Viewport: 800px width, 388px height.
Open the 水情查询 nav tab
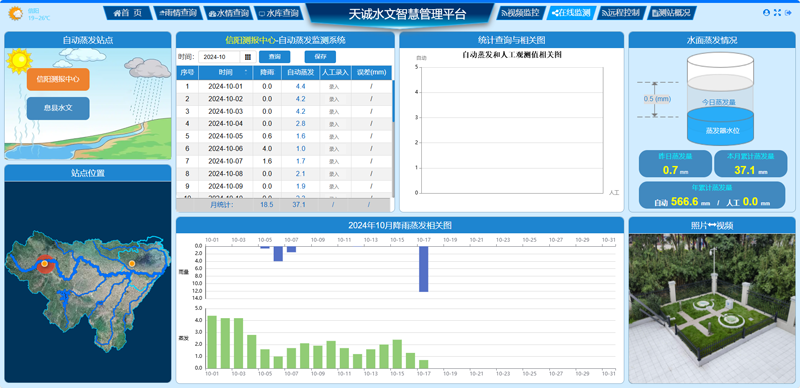point(228,13)
